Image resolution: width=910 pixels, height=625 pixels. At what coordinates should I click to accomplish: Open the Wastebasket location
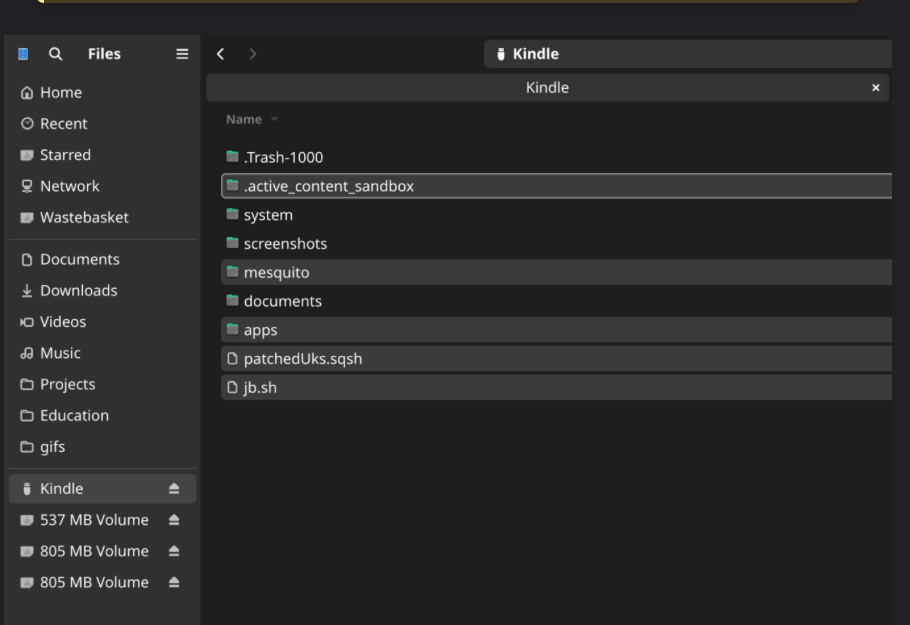click(x=84, y=218)
